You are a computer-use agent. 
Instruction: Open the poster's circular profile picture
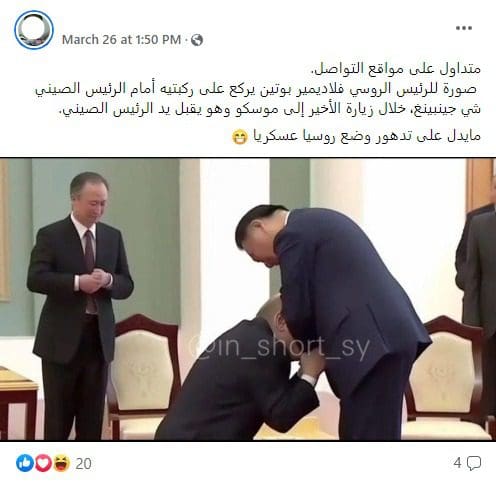34,30
